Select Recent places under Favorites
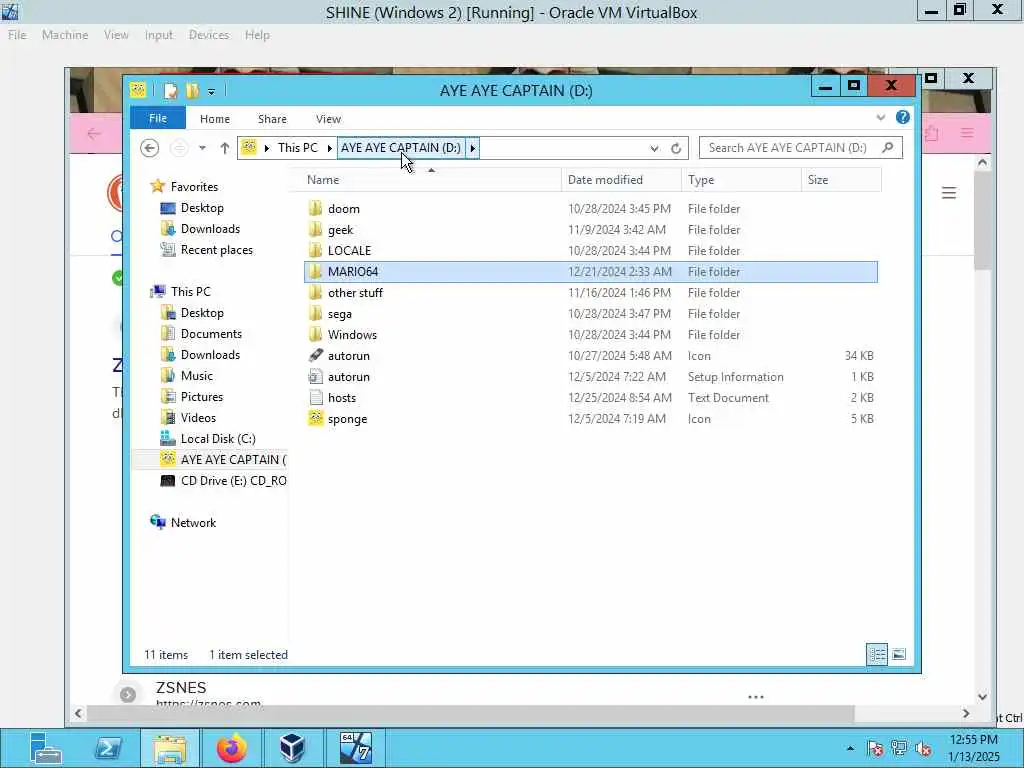 (x=216, y=250)
